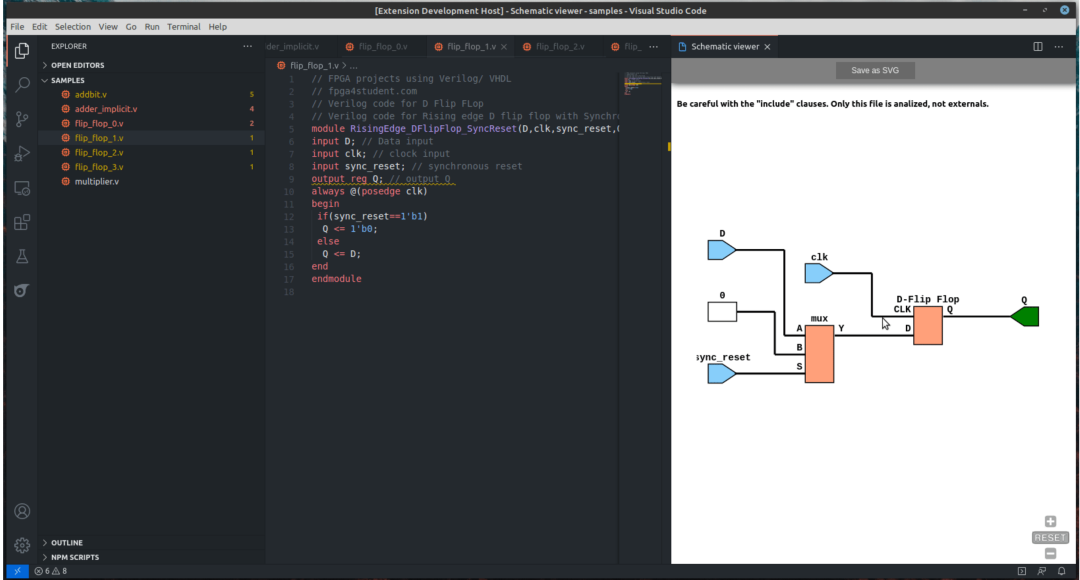
Task: Open the Terminal menu
Action: [x=183, y=27]
